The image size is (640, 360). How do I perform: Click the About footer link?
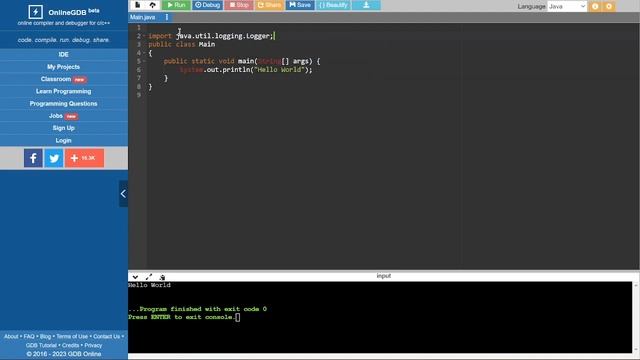[x=11, y=336]
